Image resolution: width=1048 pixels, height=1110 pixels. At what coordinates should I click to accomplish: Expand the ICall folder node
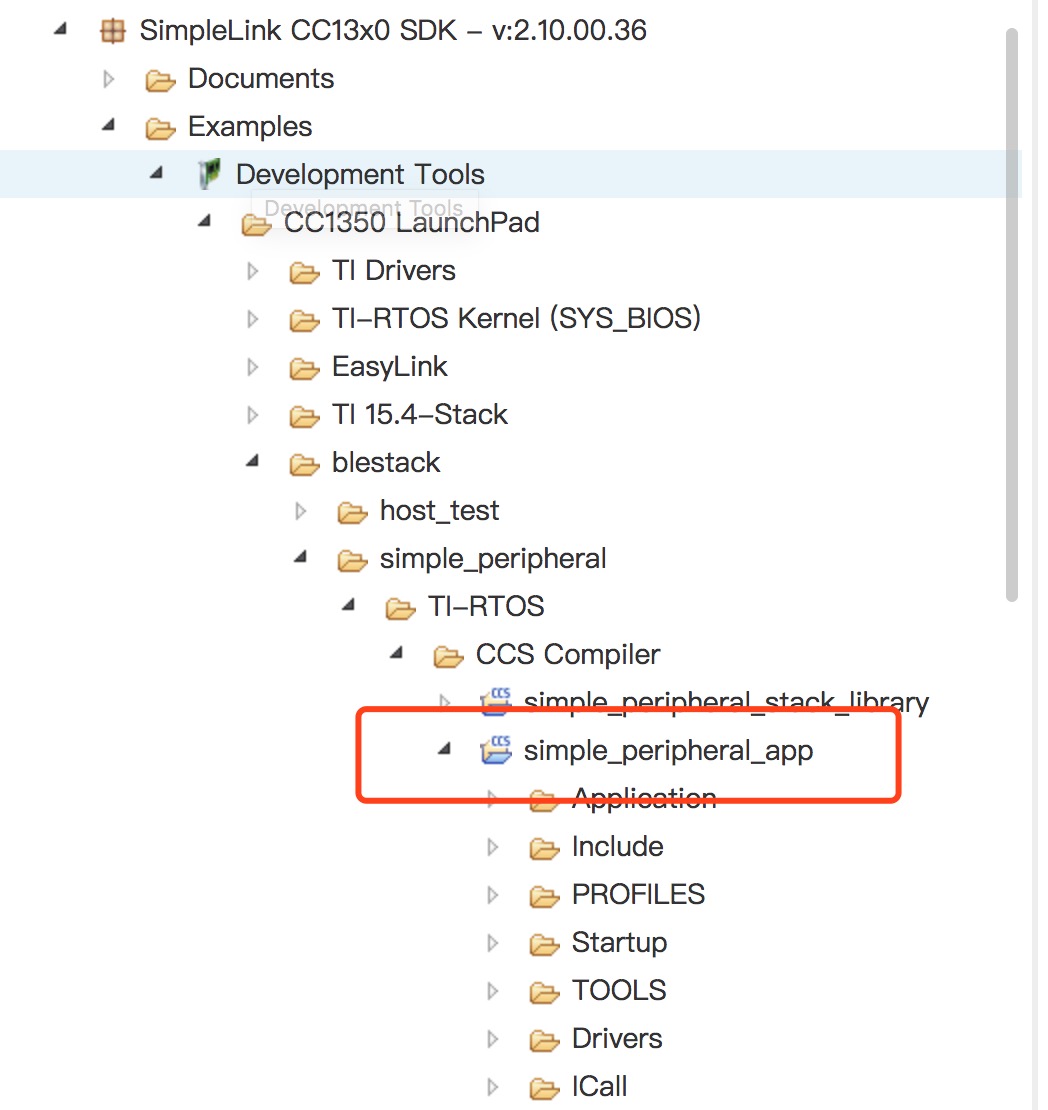(493, 1087)
